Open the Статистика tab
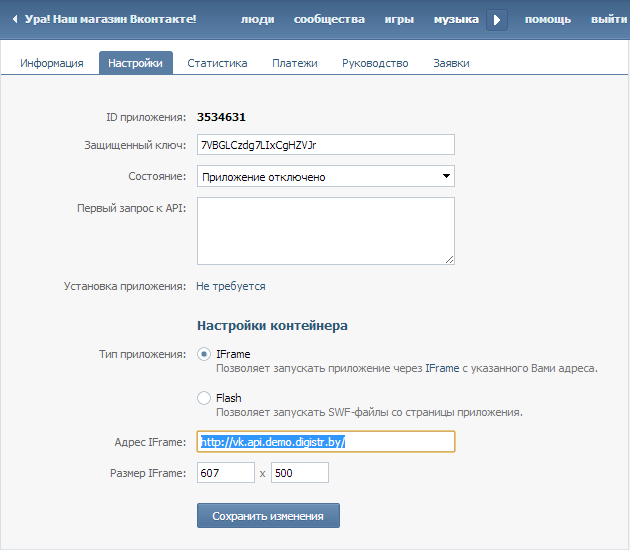Viewport: 630px width, 550px height. click(x=217, y=63)
